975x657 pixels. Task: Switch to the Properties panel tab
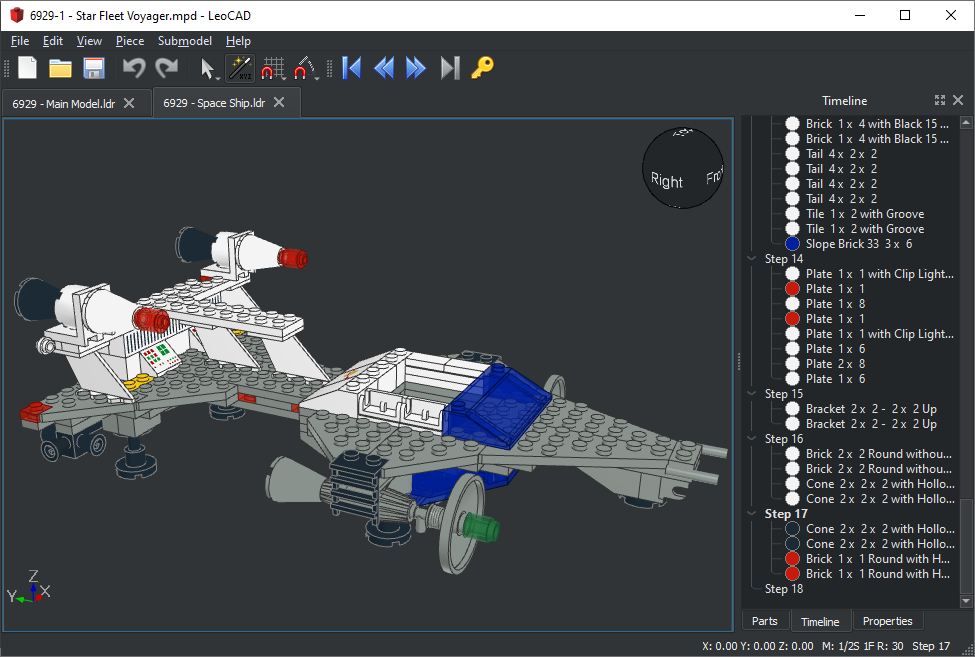[x=887, y=621]
